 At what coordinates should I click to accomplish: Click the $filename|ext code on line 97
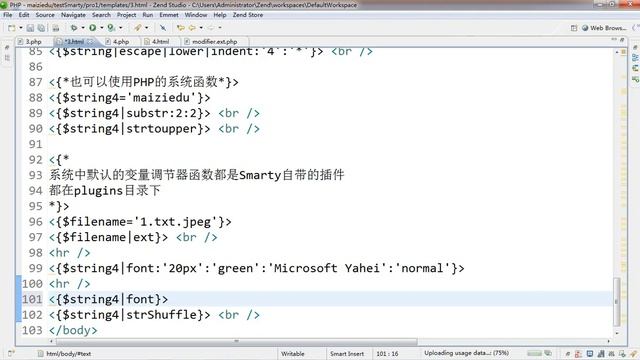coord(109,237)
